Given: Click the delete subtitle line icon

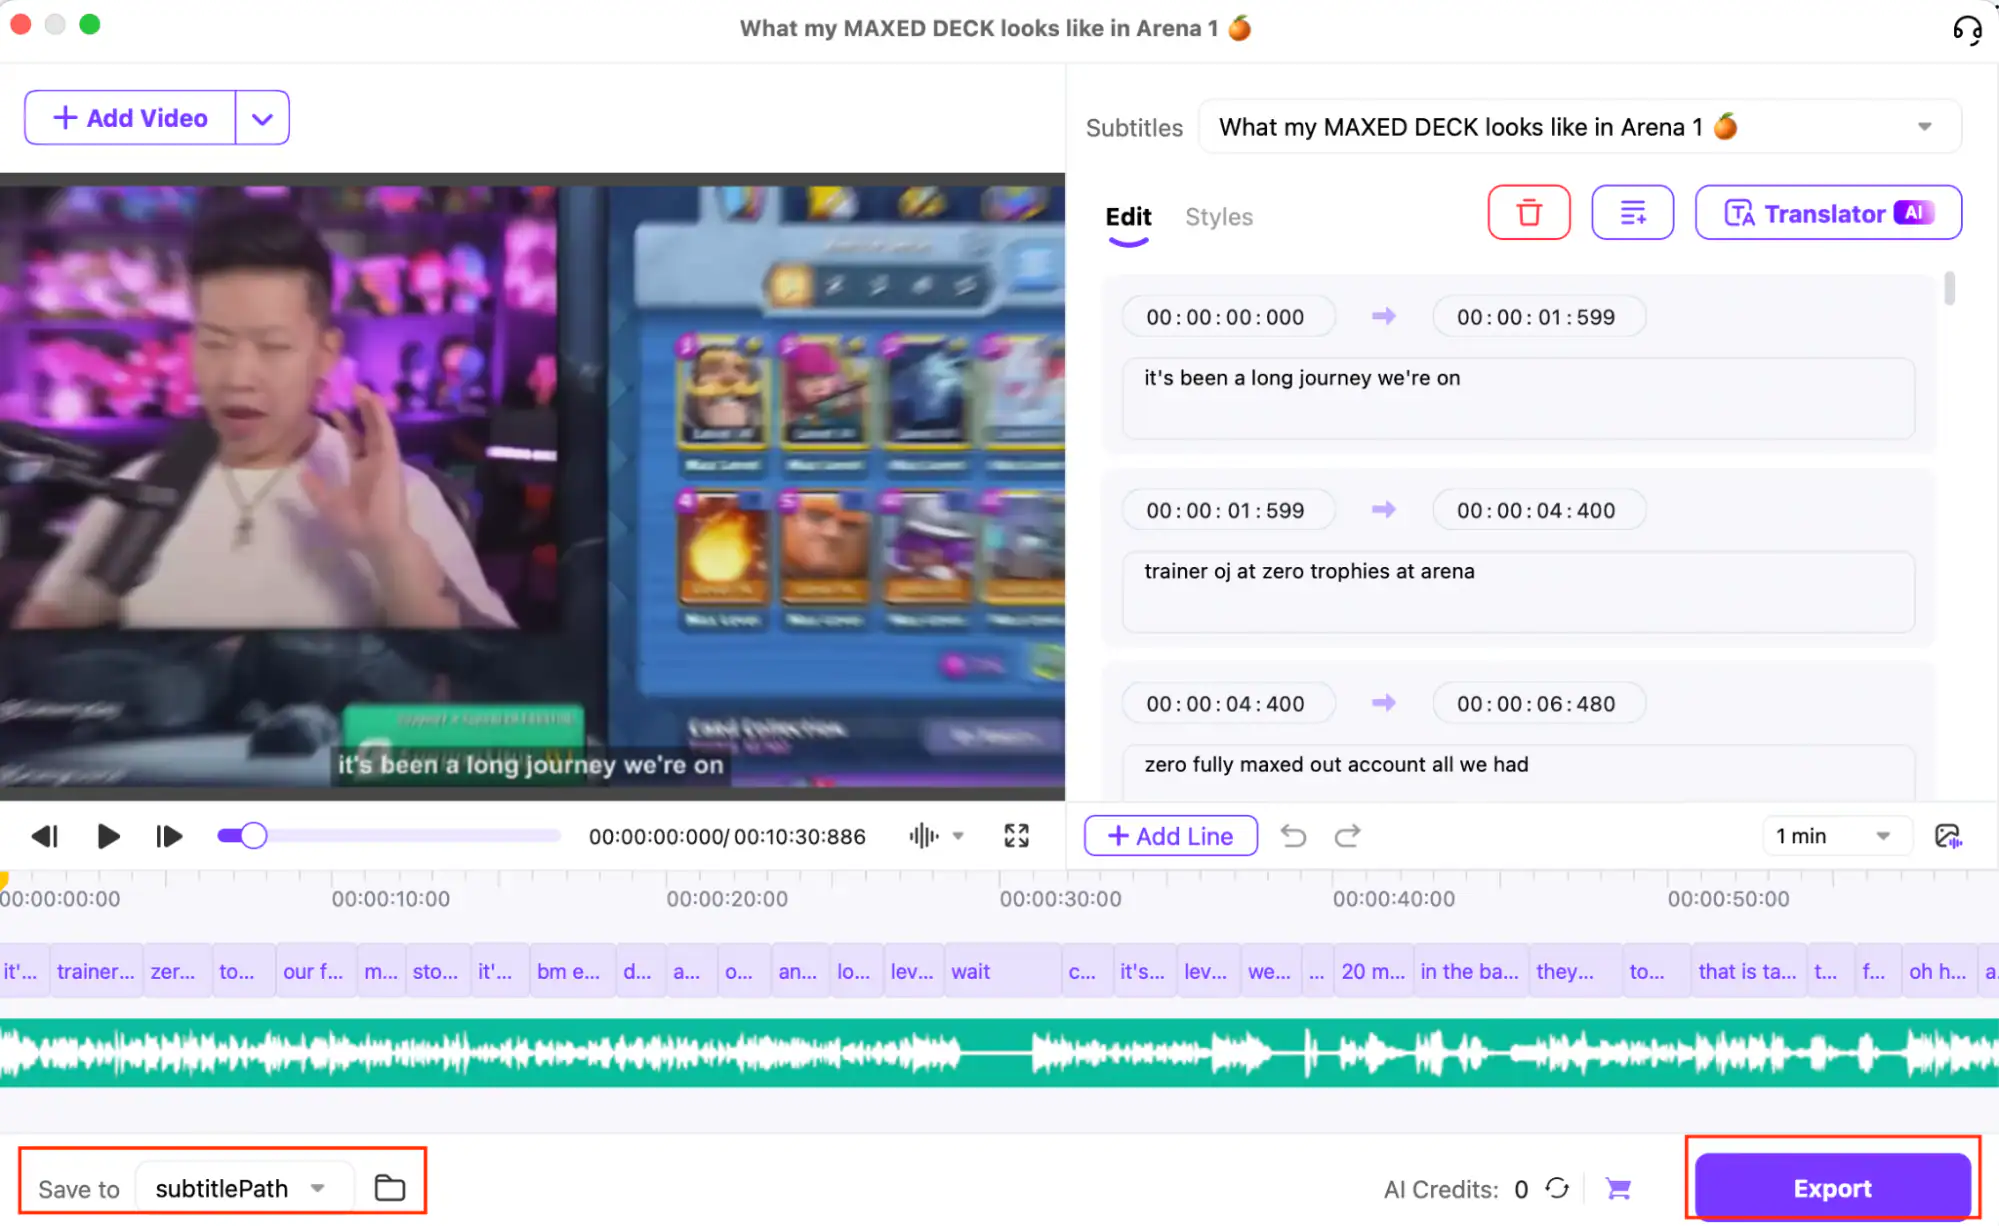Looking at the screenshot, I should tap(1528, 213).
